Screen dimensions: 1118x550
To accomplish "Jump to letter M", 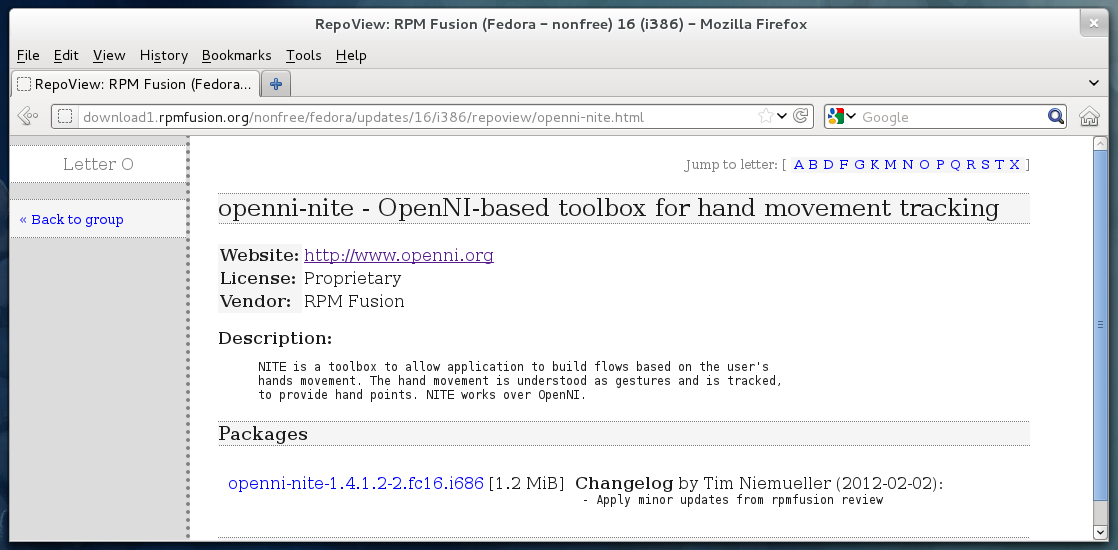I will (x=891, y=165).
